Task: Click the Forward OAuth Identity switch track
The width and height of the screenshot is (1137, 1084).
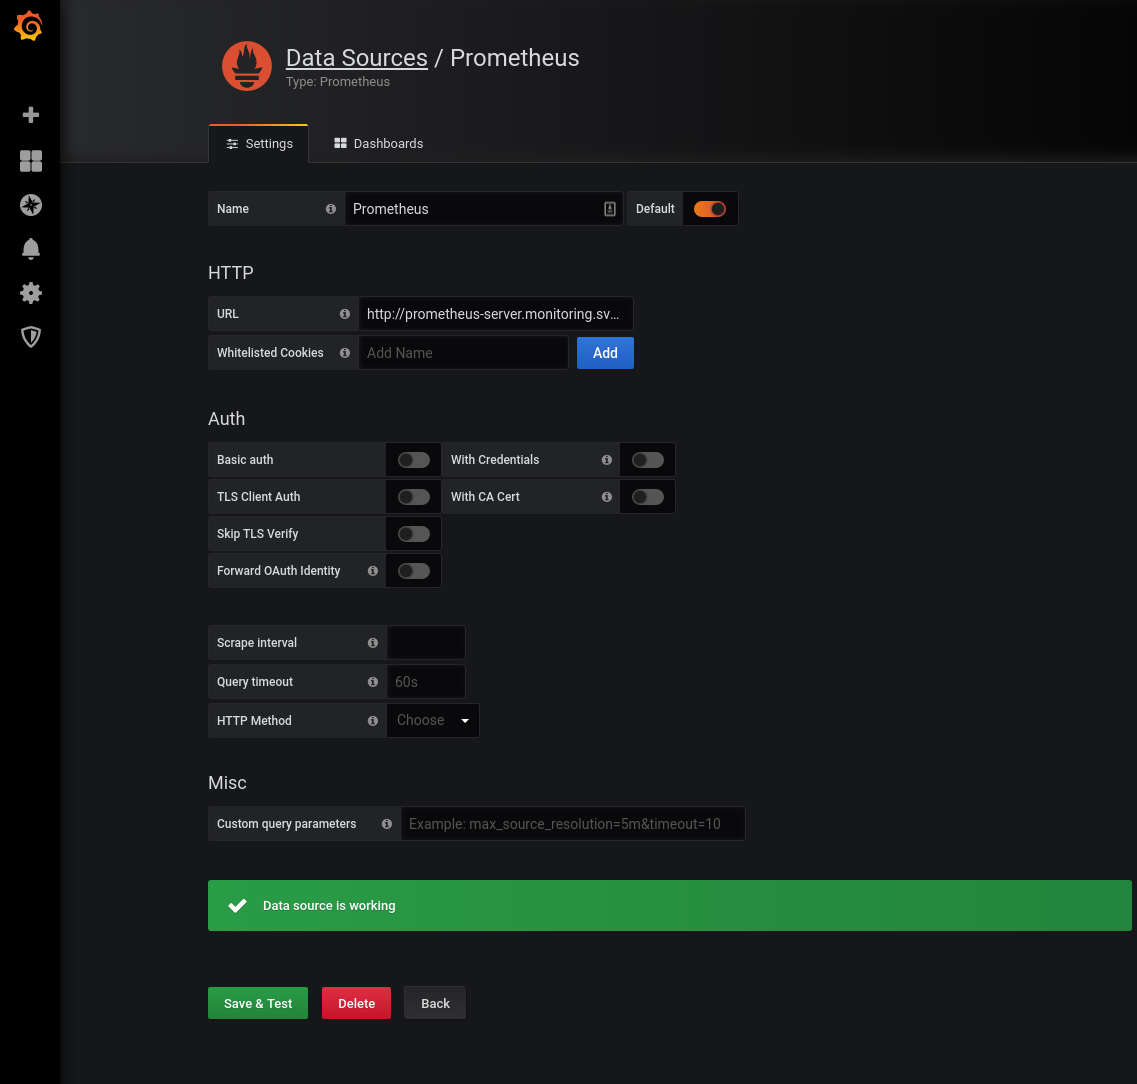Action: coord(413,570)
